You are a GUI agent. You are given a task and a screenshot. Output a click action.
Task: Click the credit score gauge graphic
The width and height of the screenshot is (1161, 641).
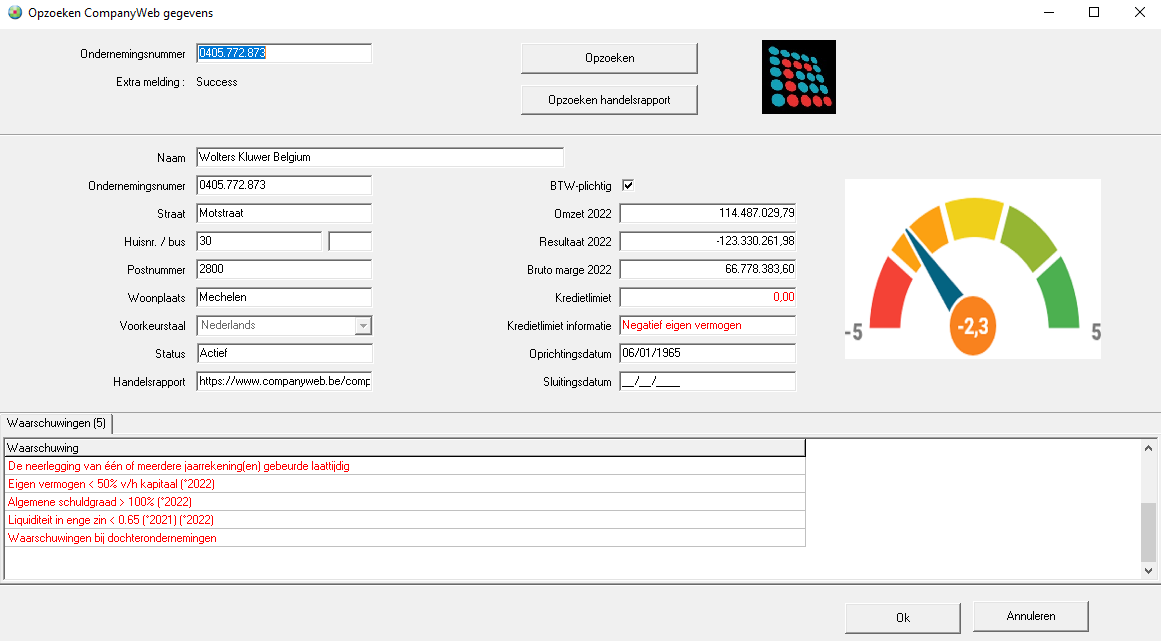pyautogui.click(x=972, y=269)
